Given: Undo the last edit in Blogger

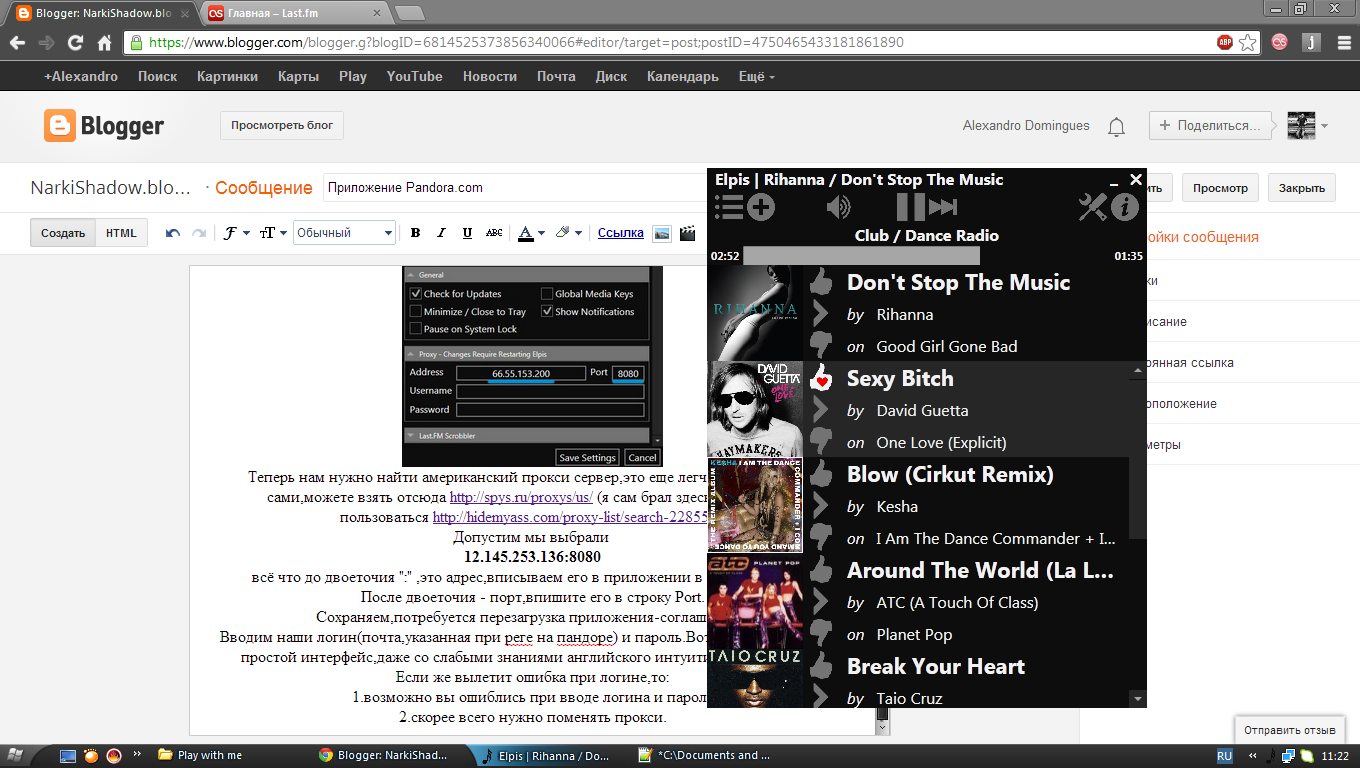Looking at the screenshot, I should pyautogui.click(x=173, y=233).
